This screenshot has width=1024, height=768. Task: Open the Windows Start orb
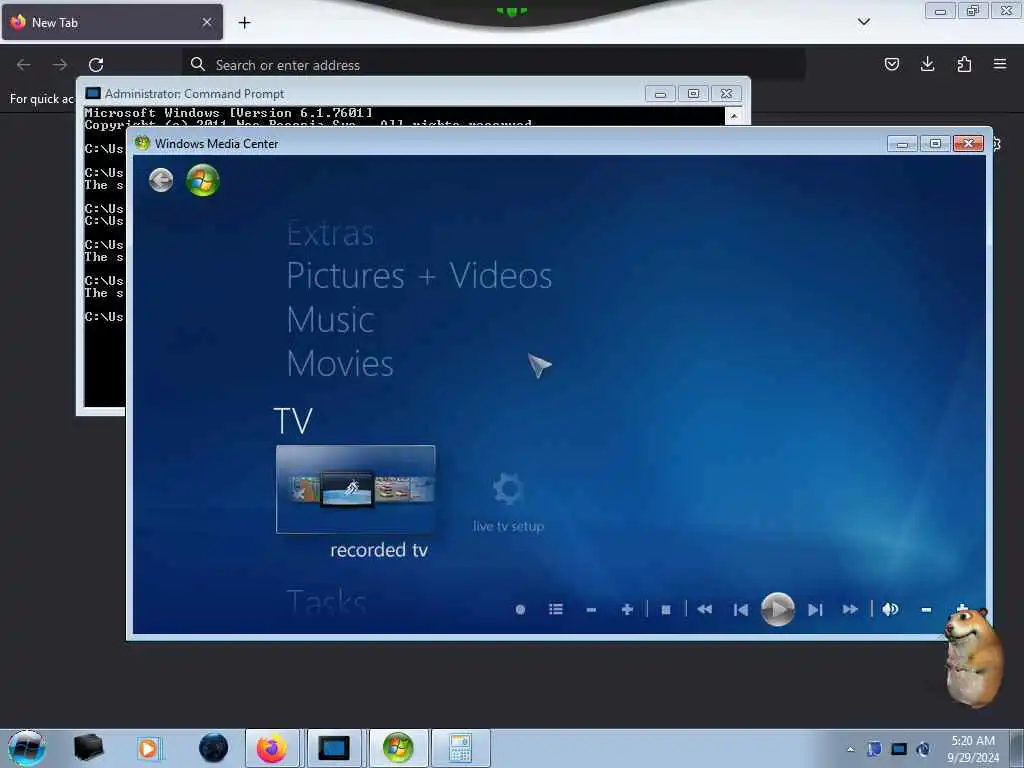pos(27,748)
